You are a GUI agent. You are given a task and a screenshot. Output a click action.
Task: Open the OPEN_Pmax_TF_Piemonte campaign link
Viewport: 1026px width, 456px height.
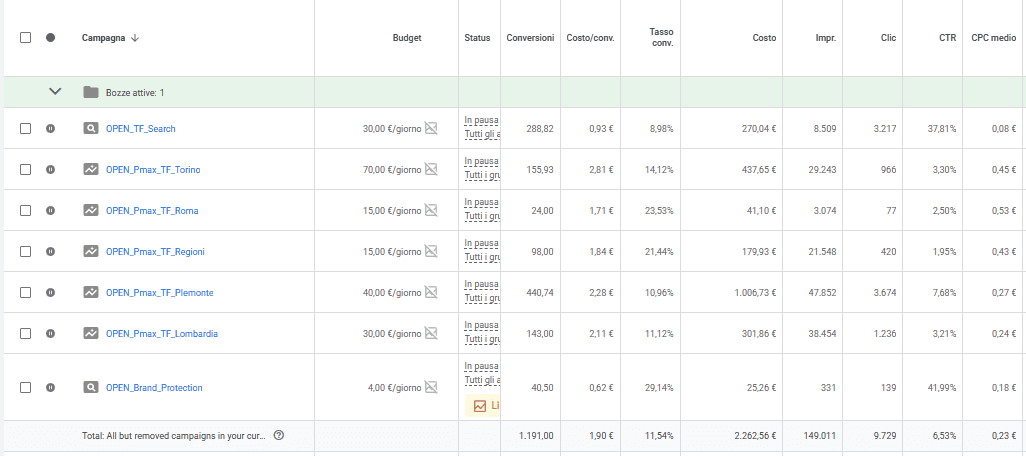click(160, 292)
